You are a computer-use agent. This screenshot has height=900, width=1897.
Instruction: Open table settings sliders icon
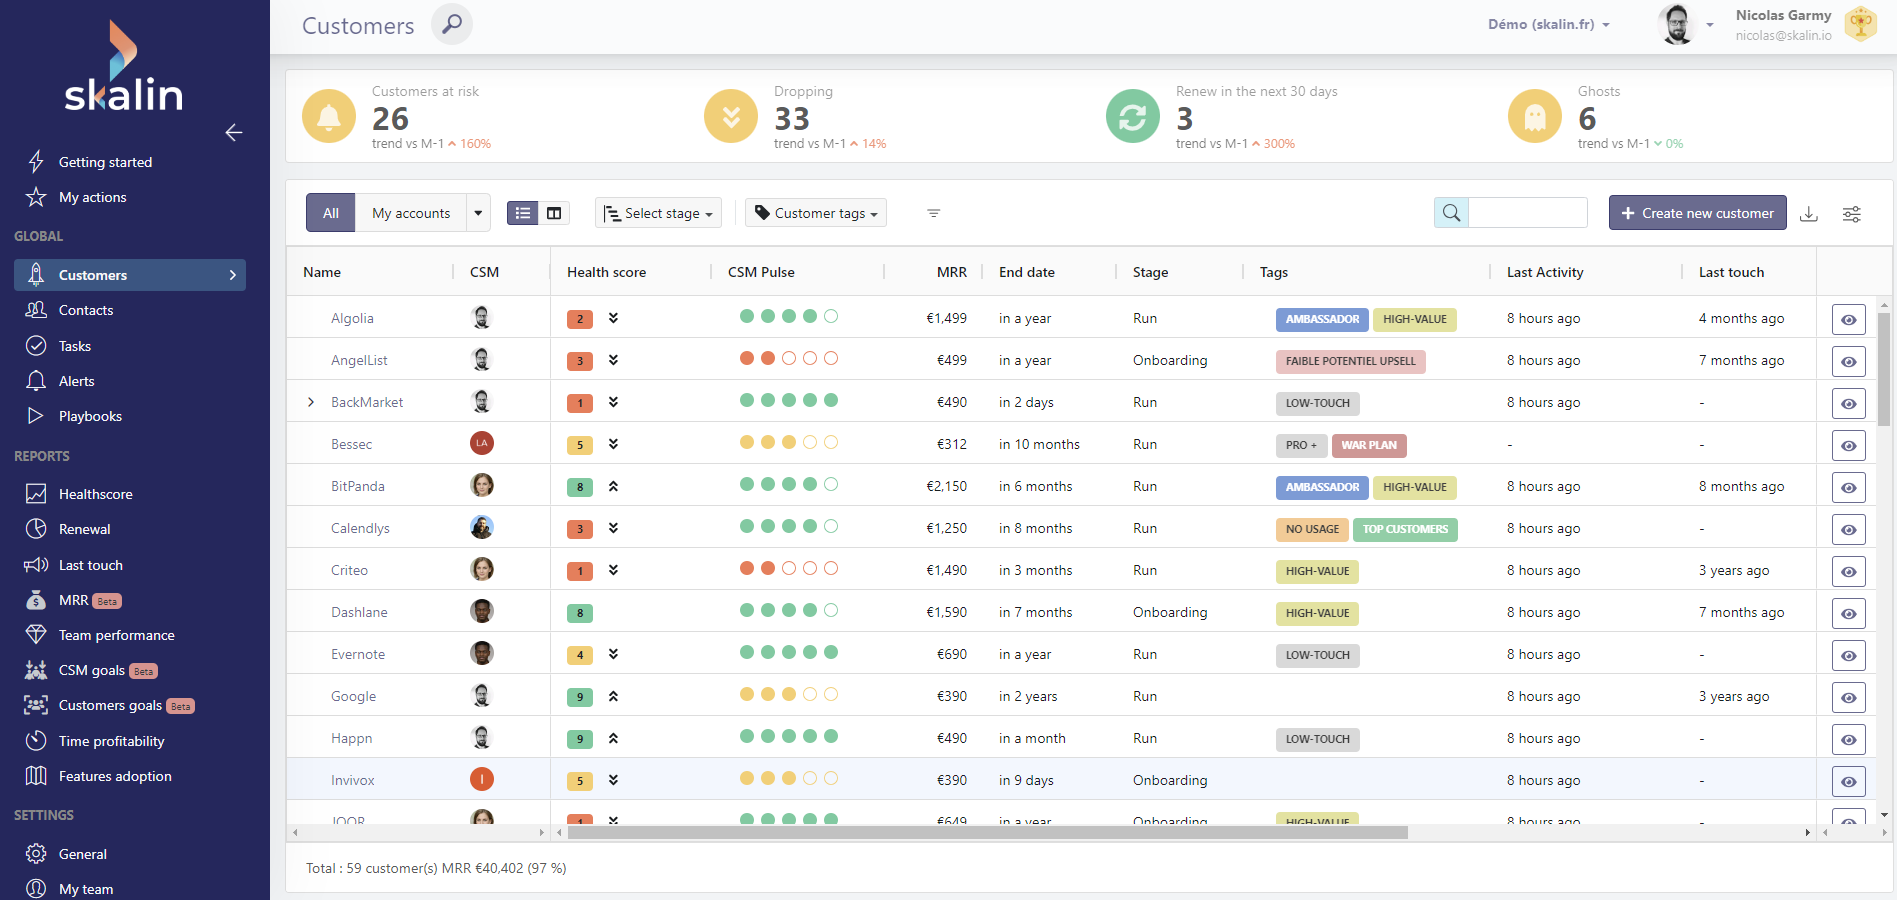pyautogui.click(x=1852, y=213)
